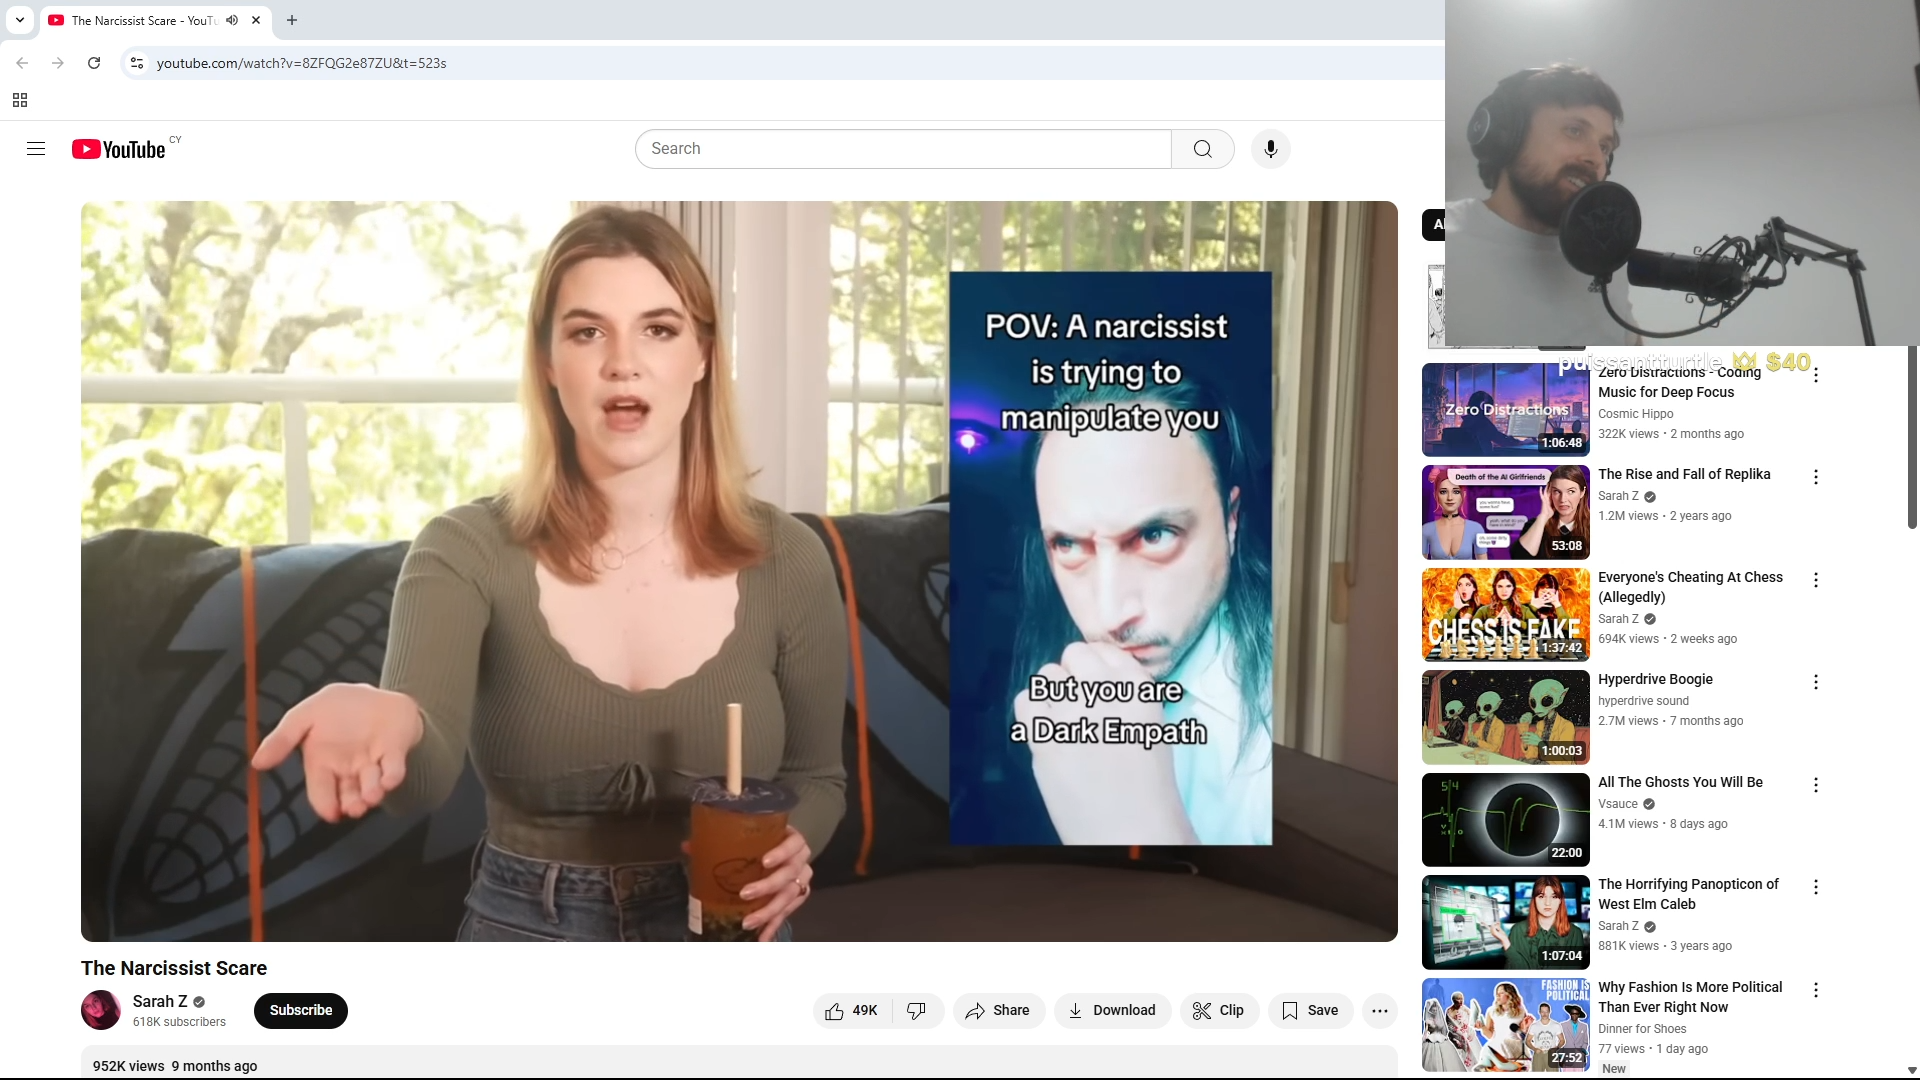View site information icon in address bar

(137, 63)
